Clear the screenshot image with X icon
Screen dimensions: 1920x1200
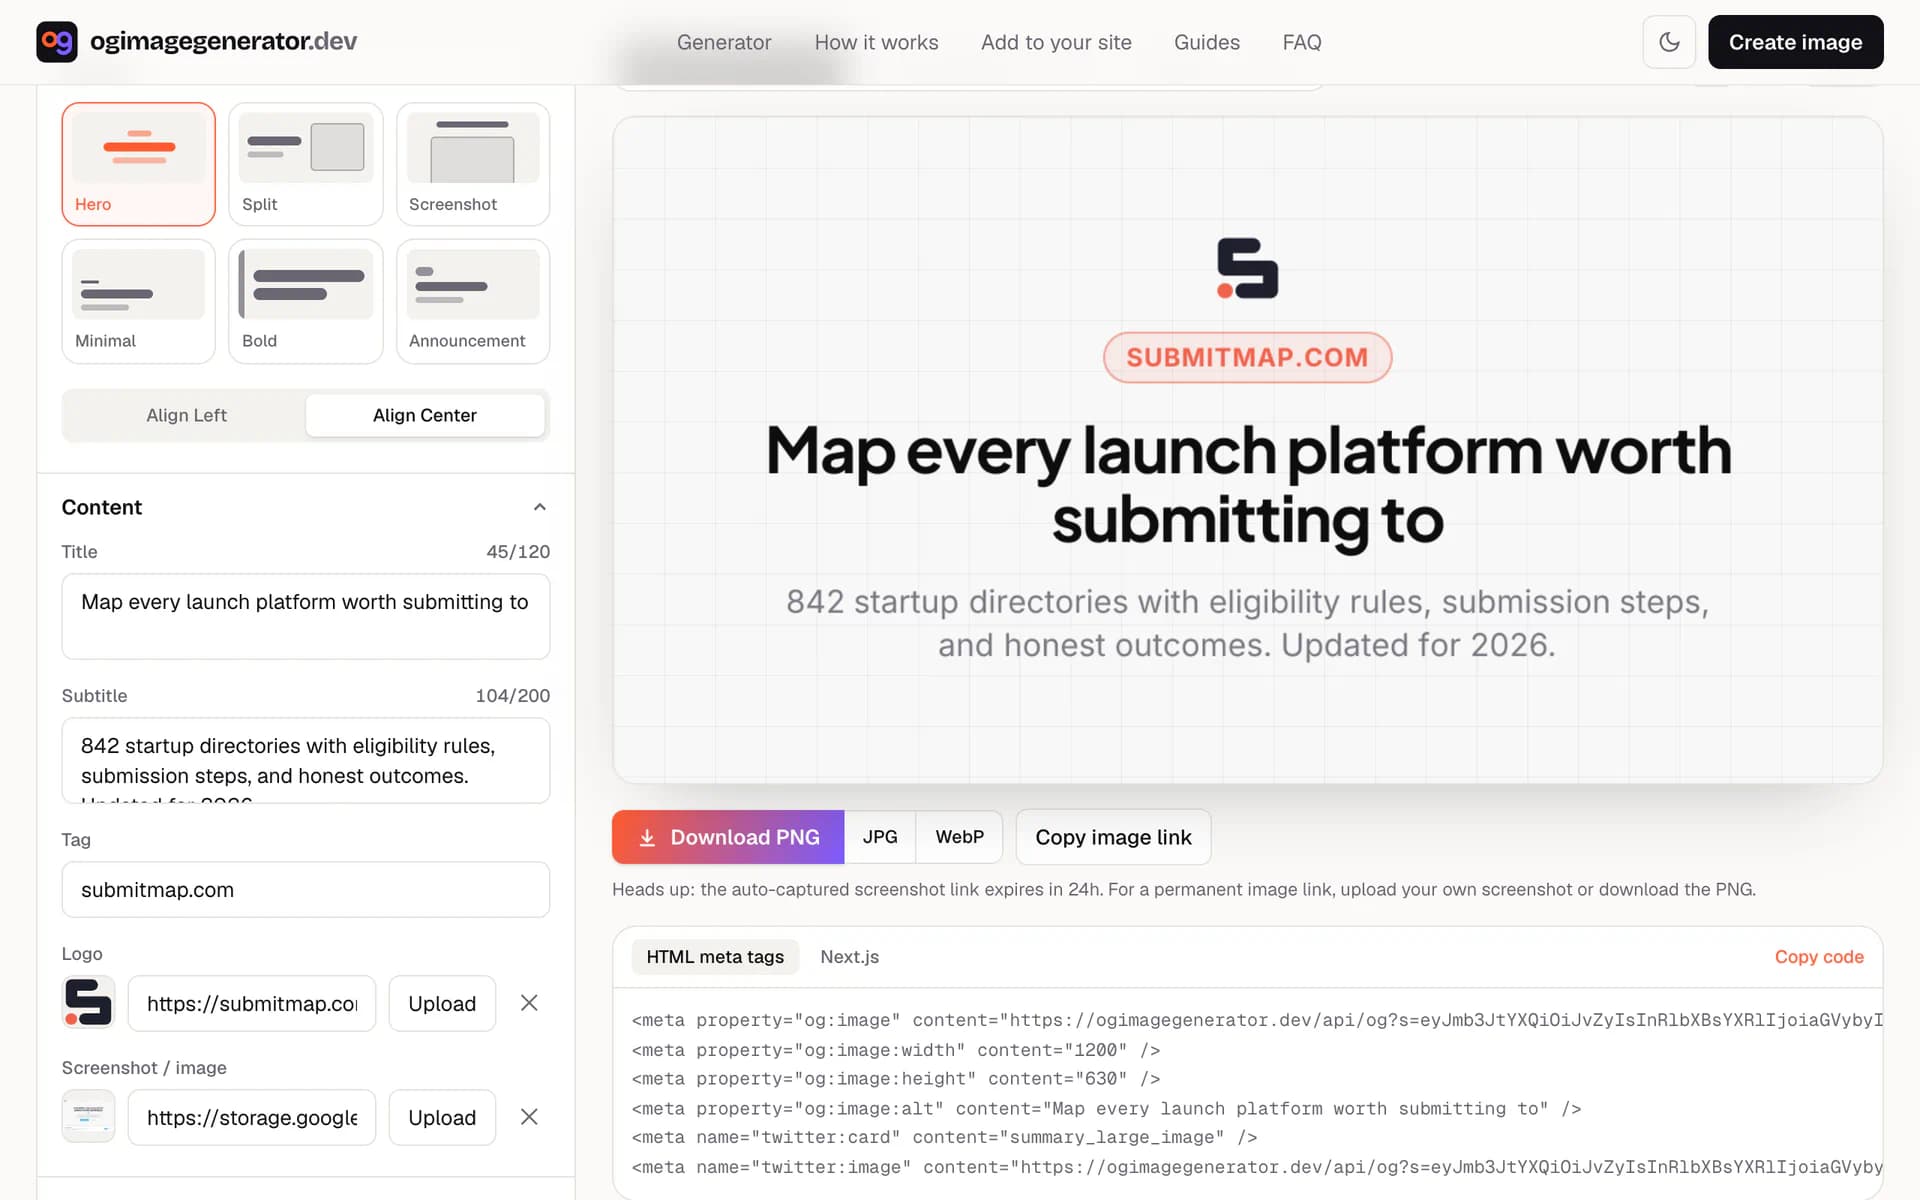coord(529,1117)
